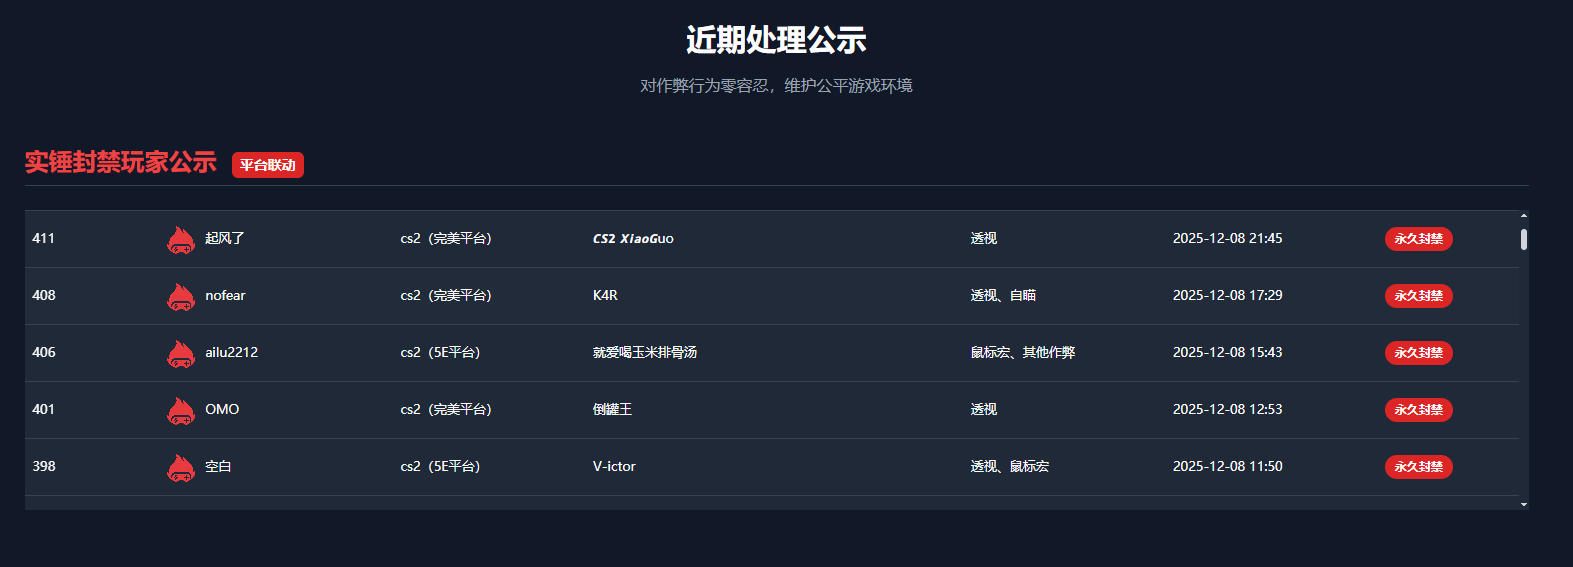Click 永久封禁 badge in row 401
Viewport: 1573px width, 567px height.
point(1418,410)
